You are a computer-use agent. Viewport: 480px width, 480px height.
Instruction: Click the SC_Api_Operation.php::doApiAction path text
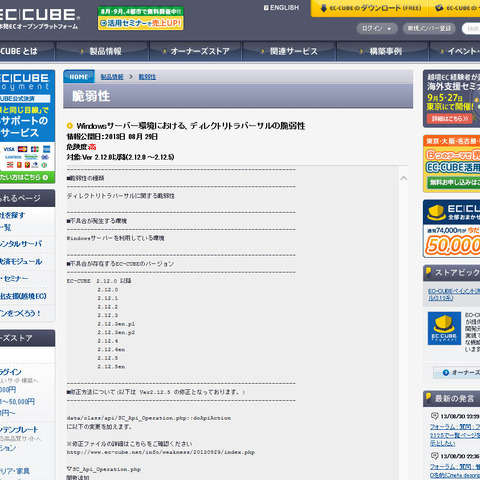[149, 418]
